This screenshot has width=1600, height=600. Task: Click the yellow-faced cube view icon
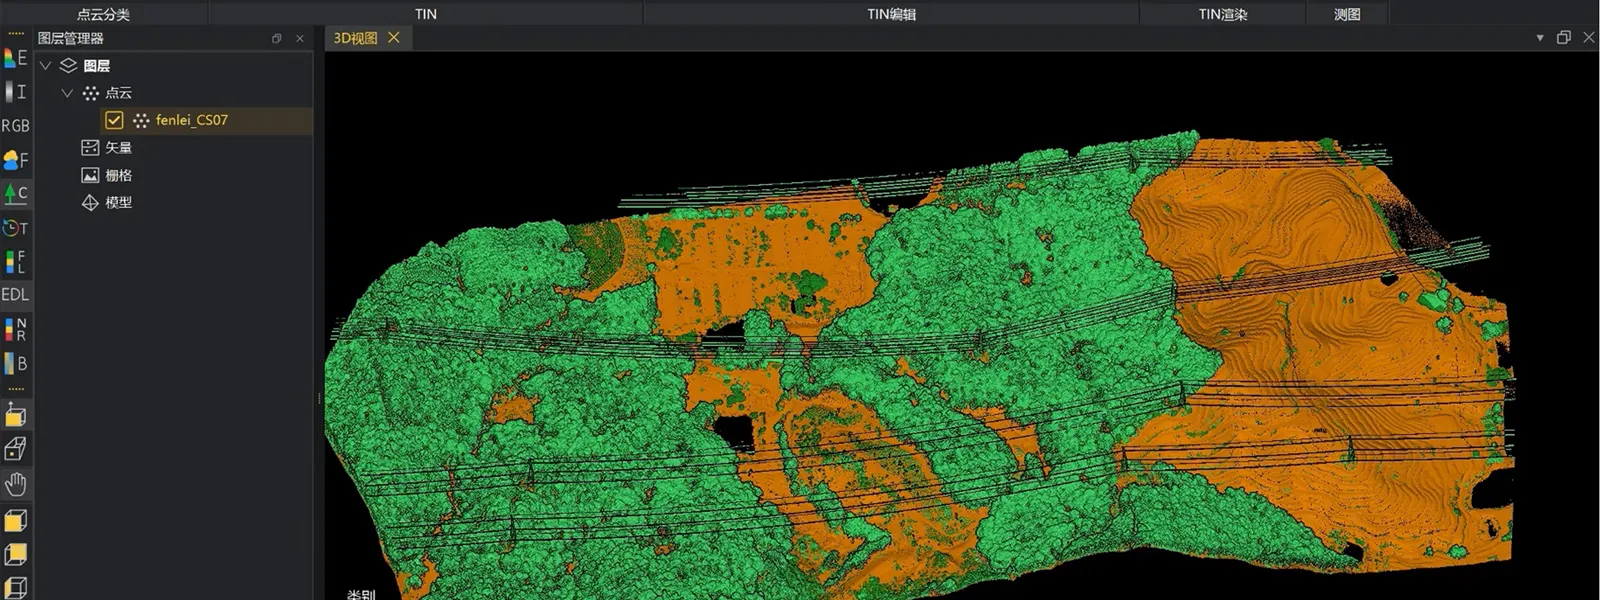pos(15,520)
